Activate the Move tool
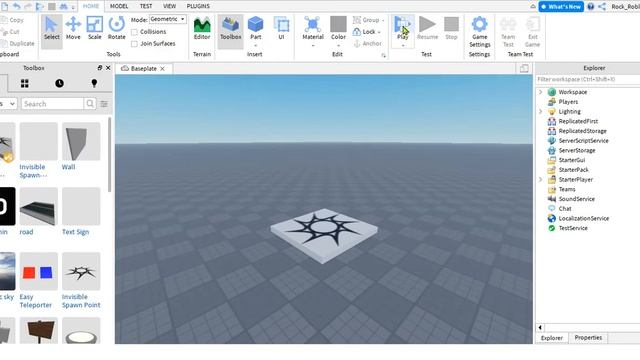 tap(73, 28)
